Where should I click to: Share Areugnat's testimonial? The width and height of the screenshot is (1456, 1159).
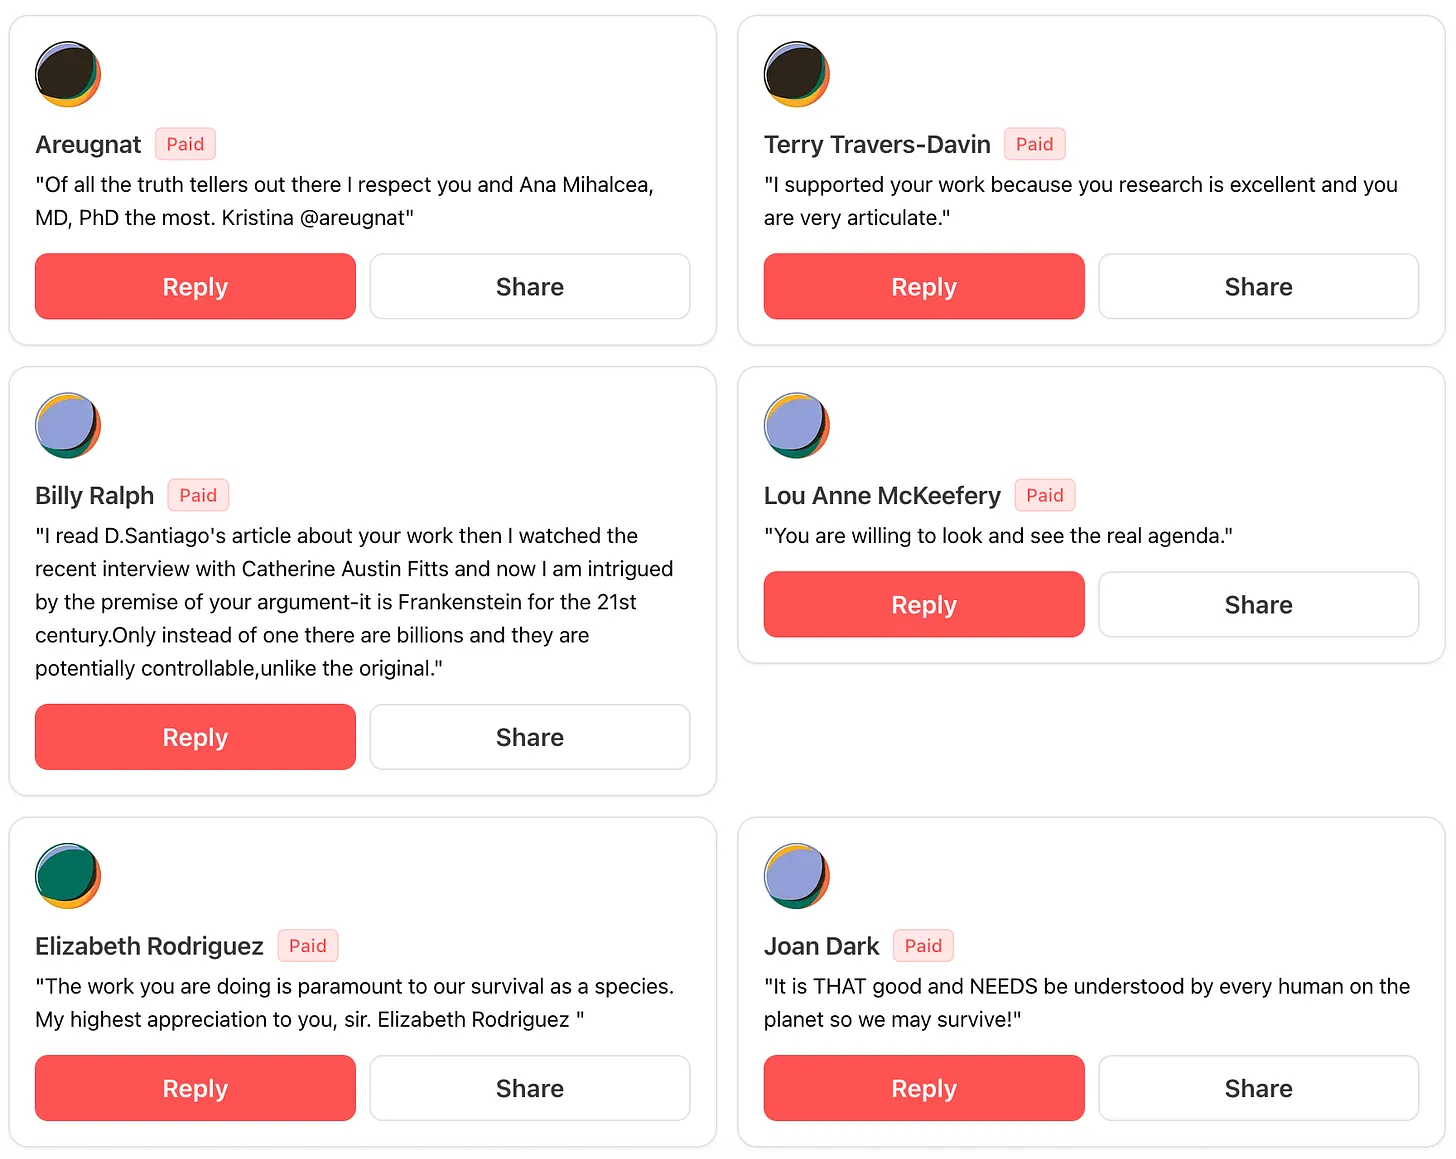530,287
